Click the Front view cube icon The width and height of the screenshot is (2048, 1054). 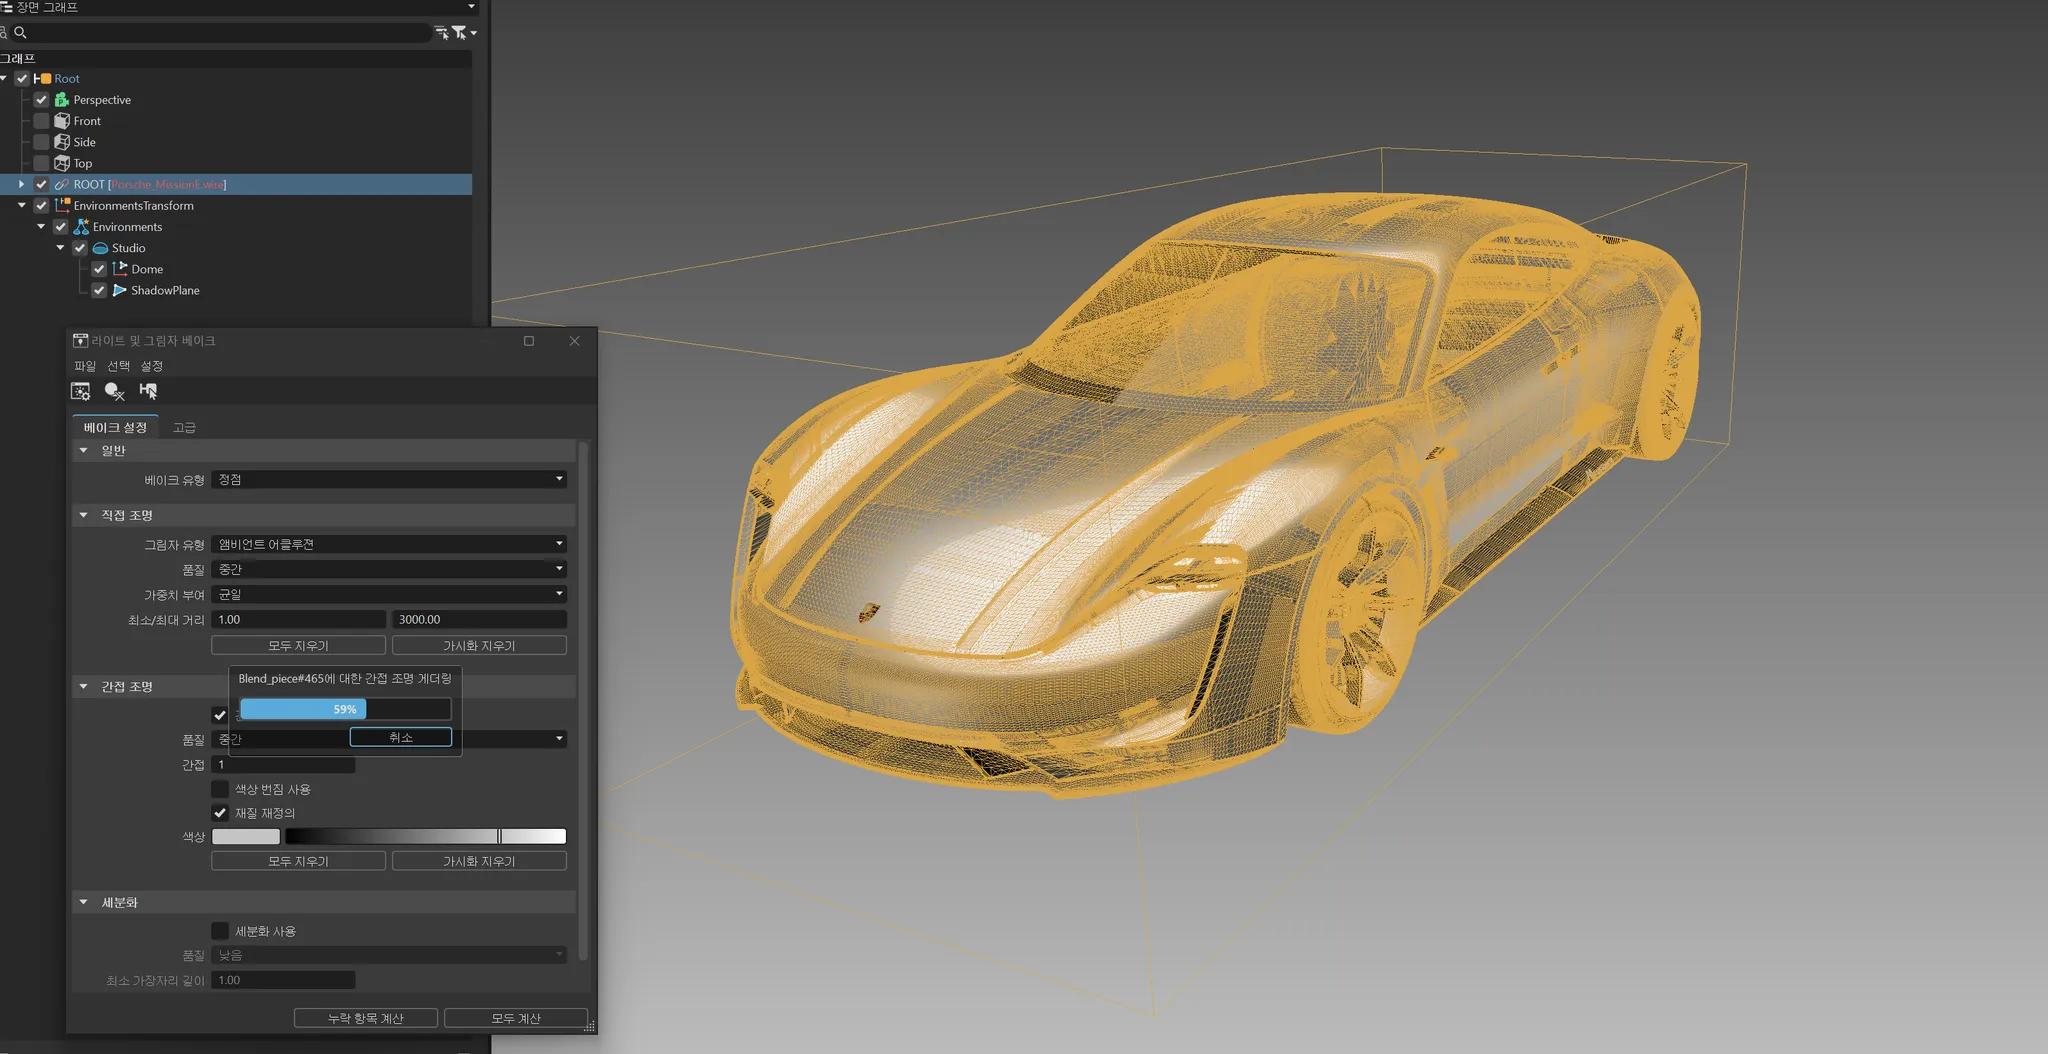coord(62,121)
